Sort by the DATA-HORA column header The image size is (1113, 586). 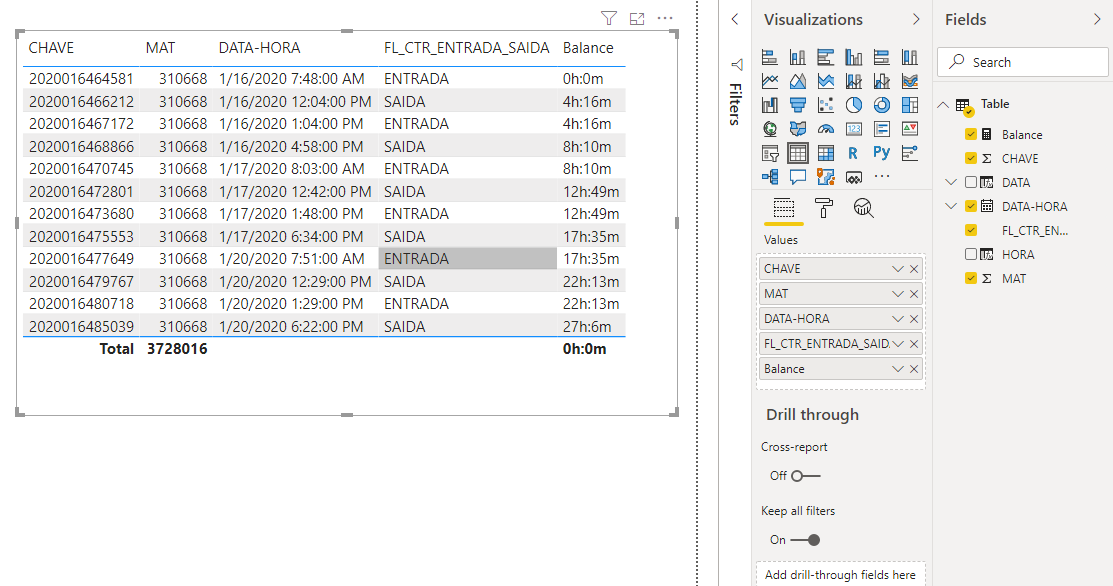(x=259, y=48)
